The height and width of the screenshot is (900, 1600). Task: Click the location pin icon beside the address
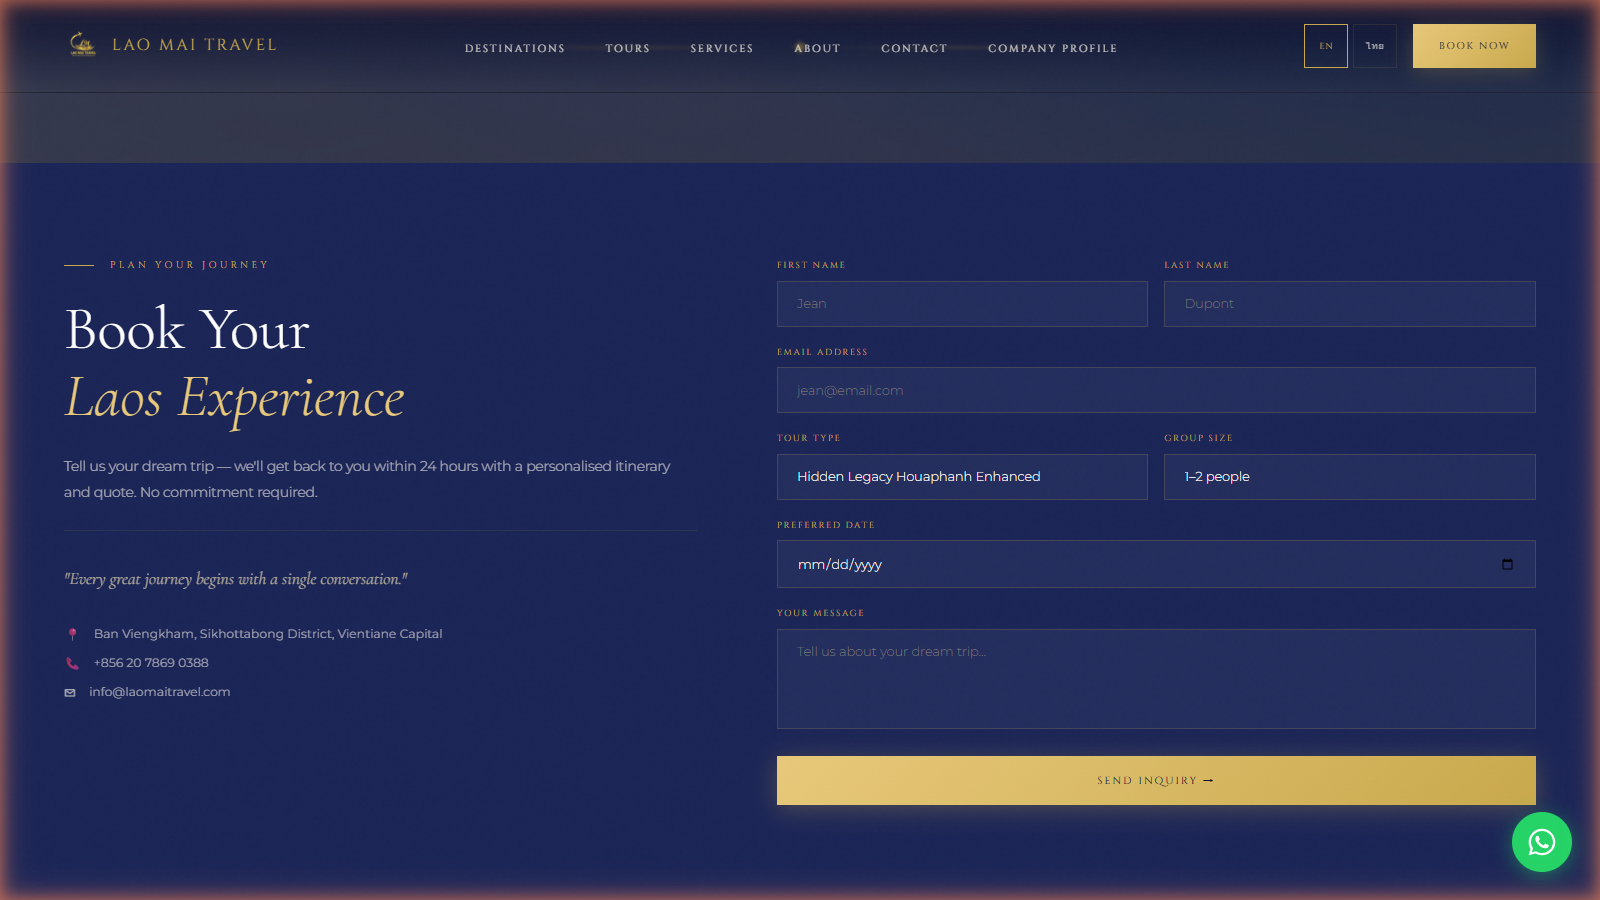72,633
